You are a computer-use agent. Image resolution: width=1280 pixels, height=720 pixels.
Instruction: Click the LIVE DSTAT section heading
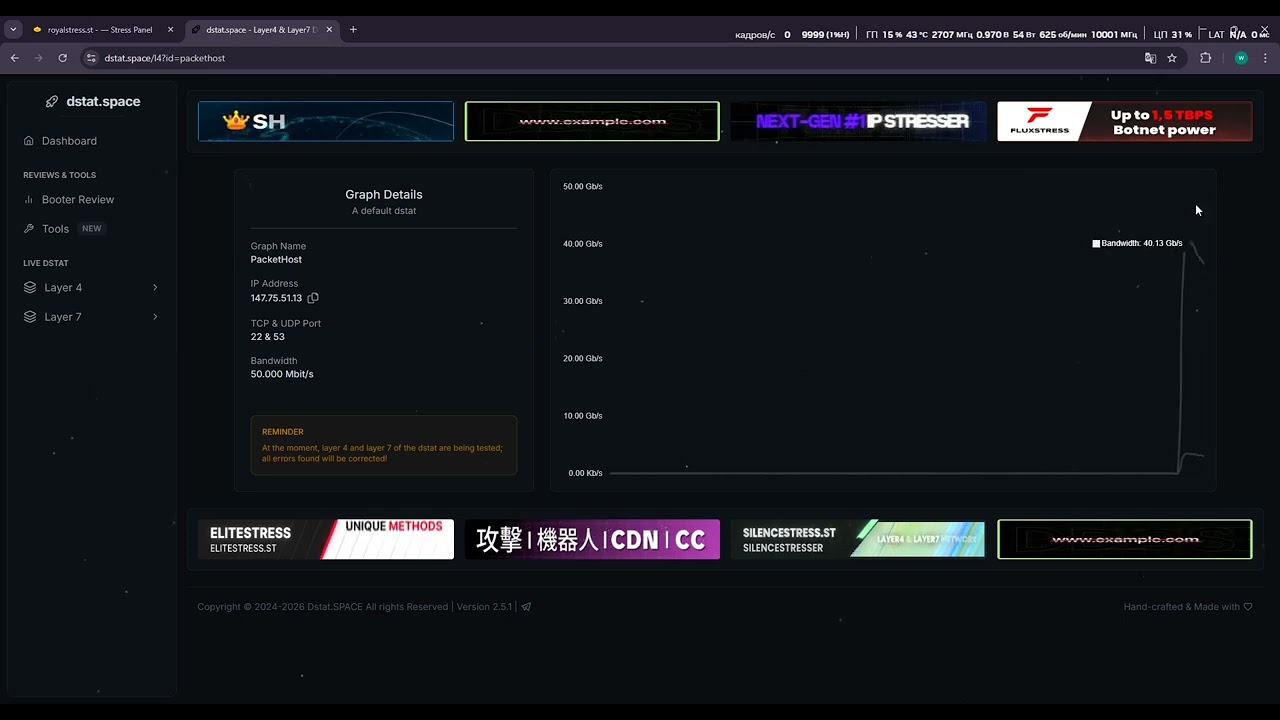pyautogui.click(x=46, y=263)
